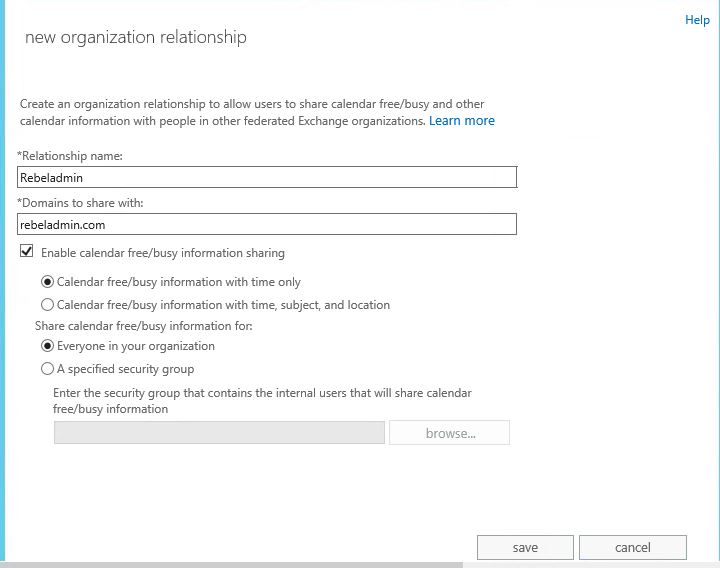720x568 pixels.
Task: Save the new organization relationship
Action: 525,547
